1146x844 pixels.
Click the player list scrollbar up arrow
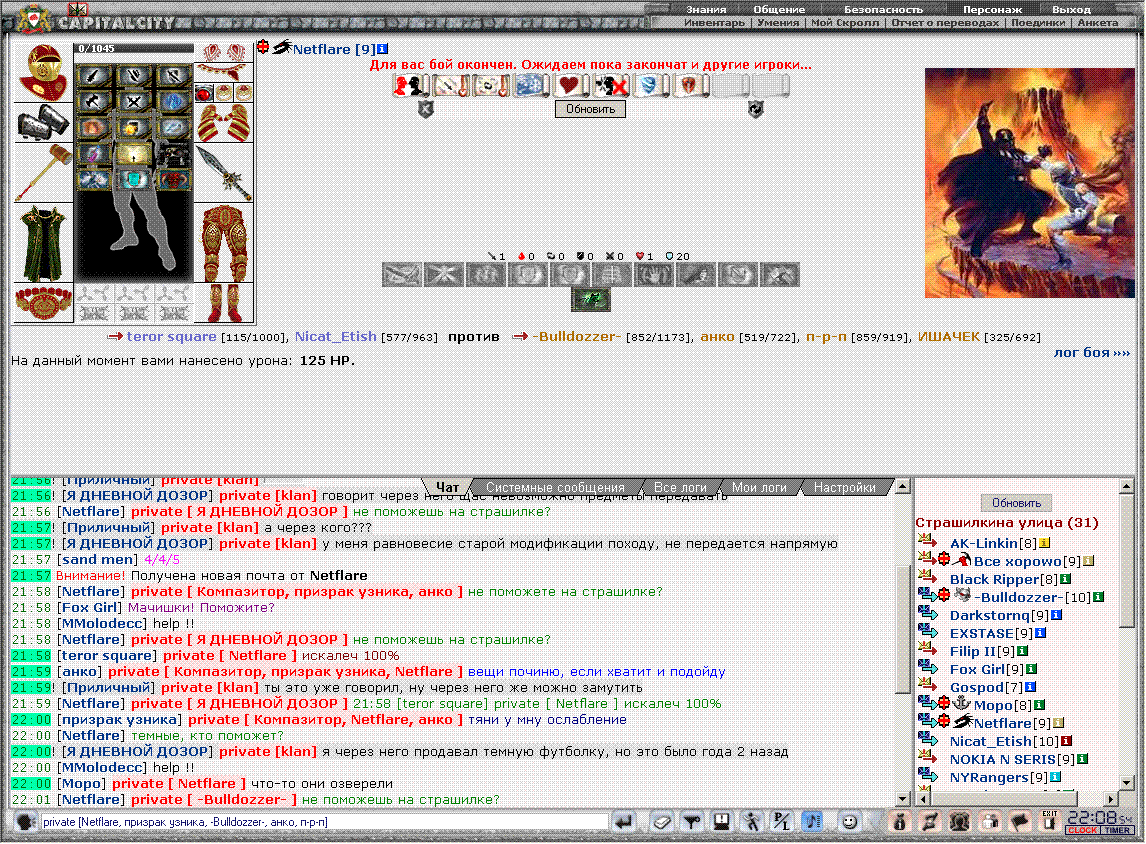pos(1126,487)
